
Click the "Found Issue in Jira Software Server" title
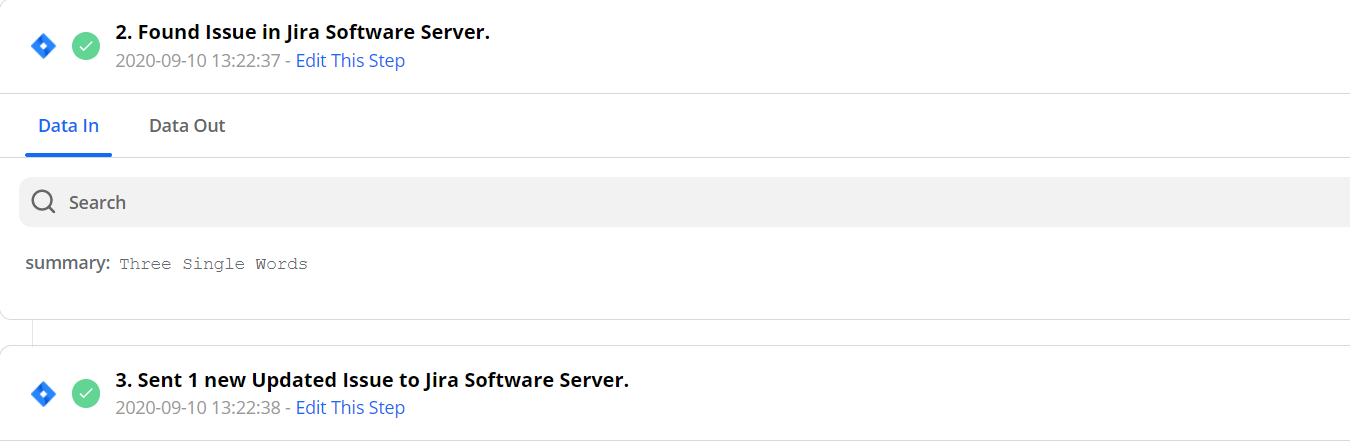click(x=302, y=32)
